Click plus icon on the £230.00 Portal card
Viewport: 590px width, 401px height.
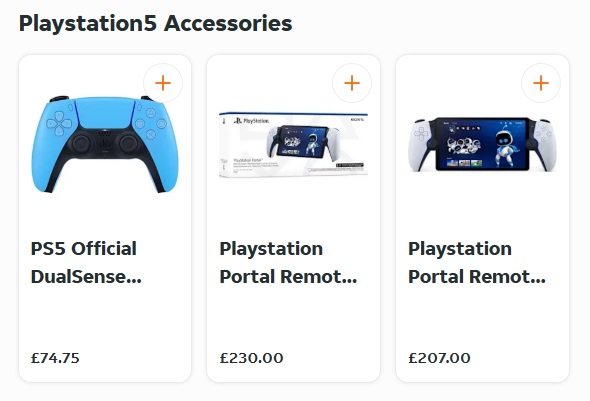pos(352,83)
